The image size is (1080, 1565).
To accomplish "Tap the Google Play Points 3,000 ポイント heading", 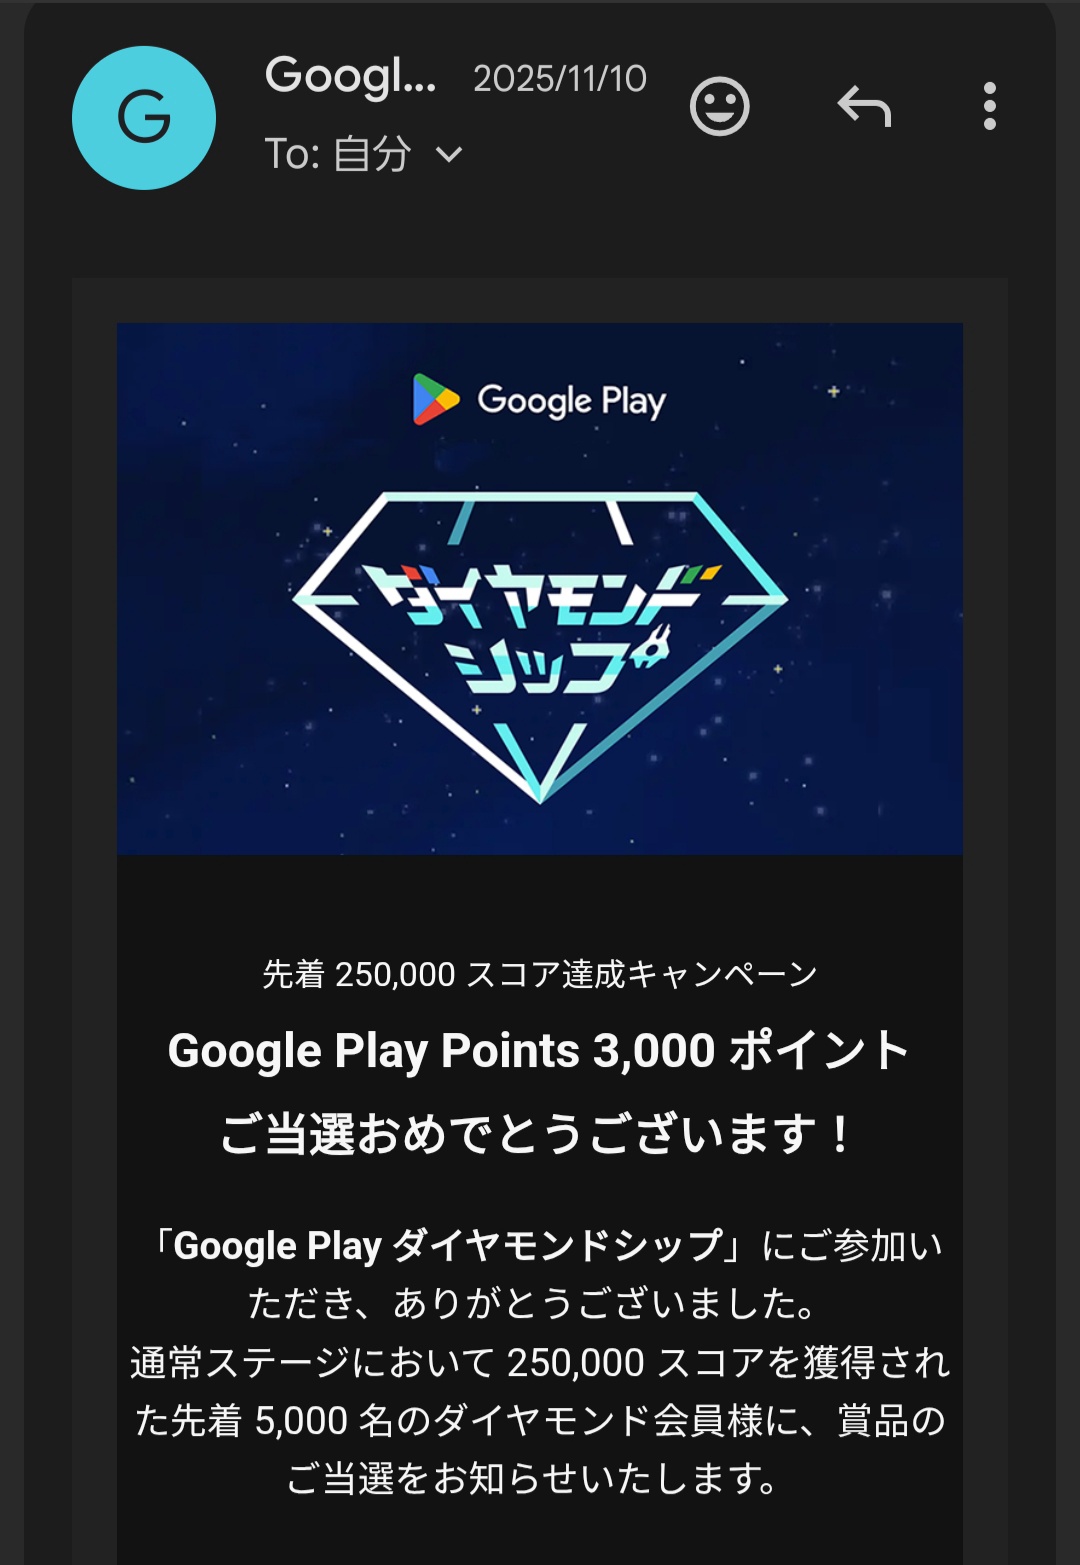I will [539, 1051].
